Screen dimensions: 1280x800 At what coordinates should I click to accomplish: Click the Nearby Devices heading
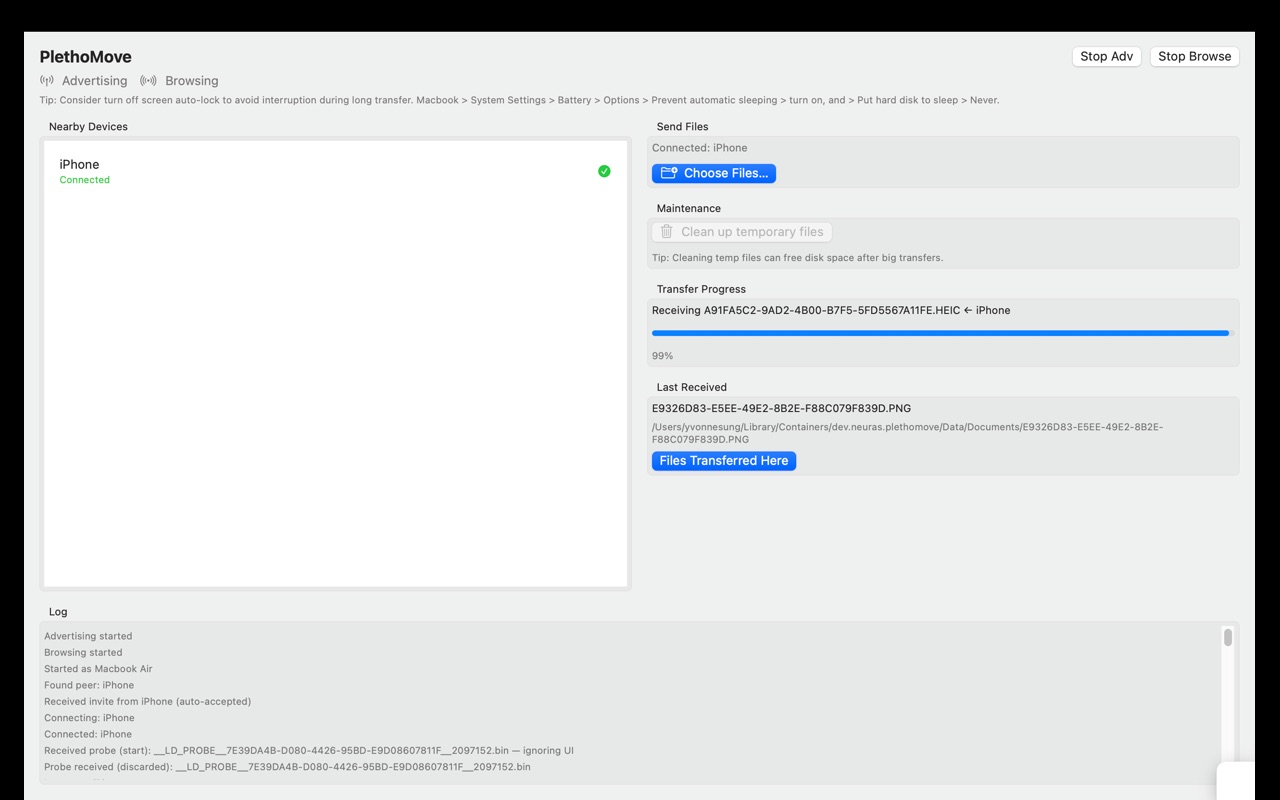tap(88, 127)
